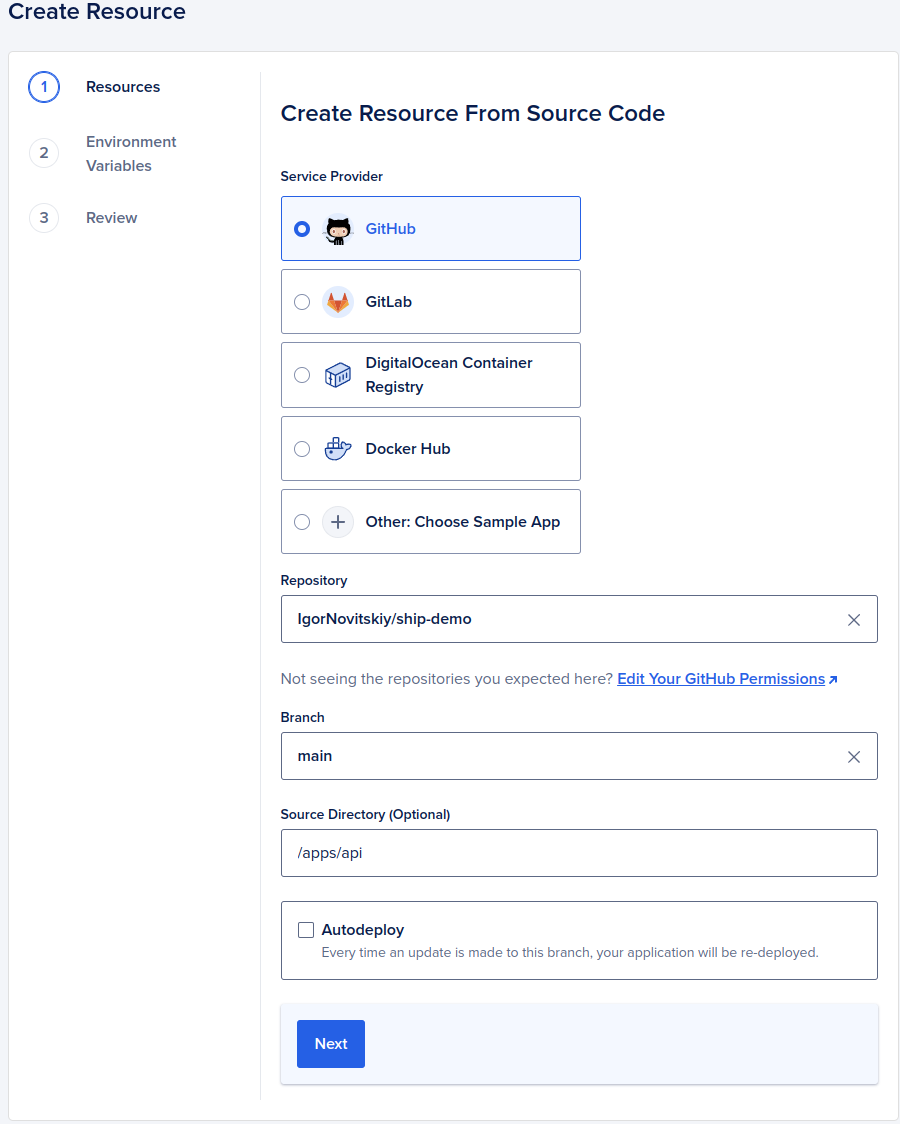Click the GitLab fox icon

(338, 301)
